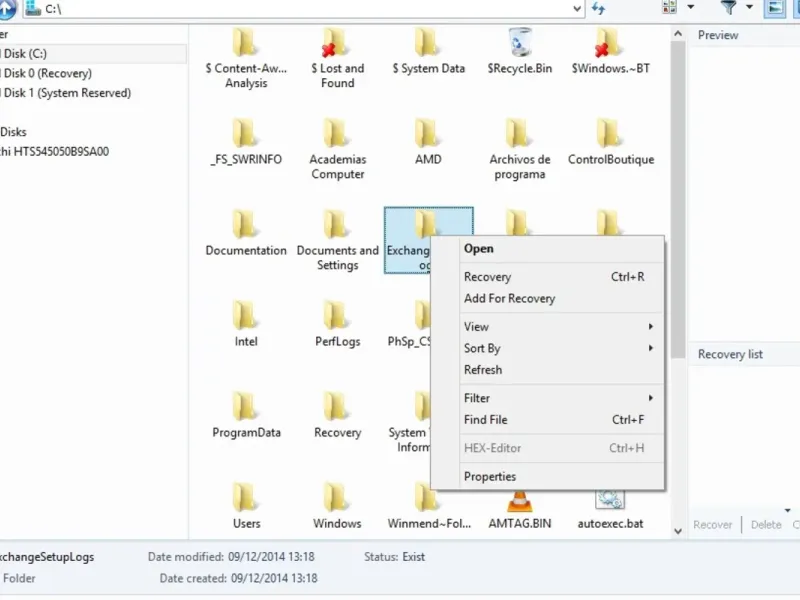This screenshot has height=600, width=800.
Task: Click the Date created value in status bar
Action: pyautogui.click(x=274, y=578)
